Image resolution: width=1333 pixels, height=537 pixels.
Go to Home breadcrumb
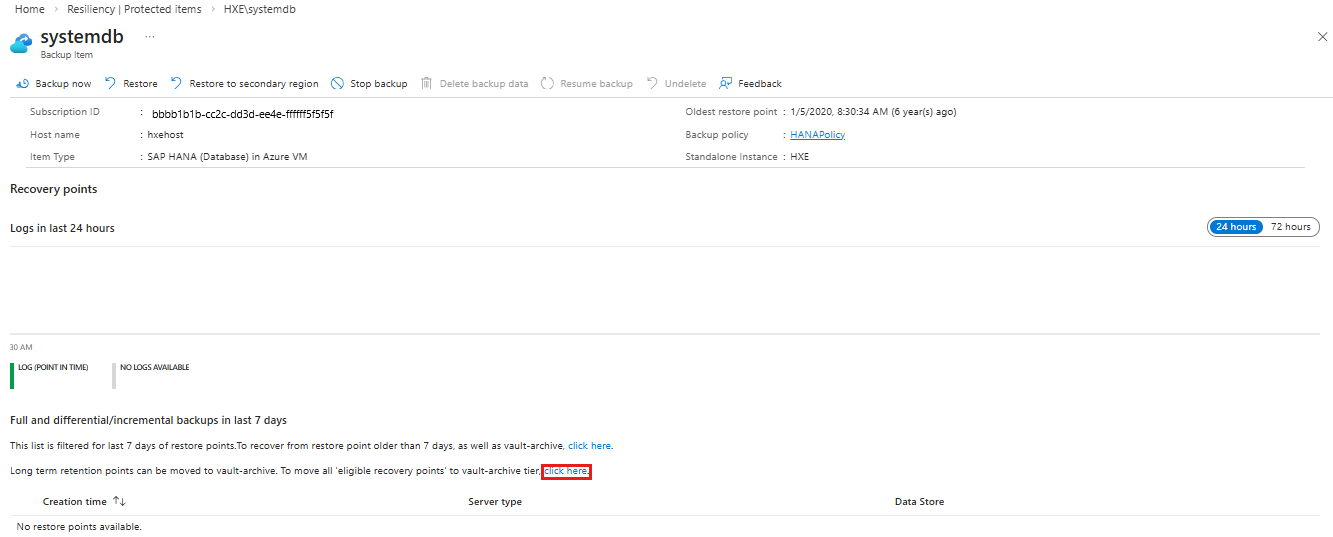point(30,9)
